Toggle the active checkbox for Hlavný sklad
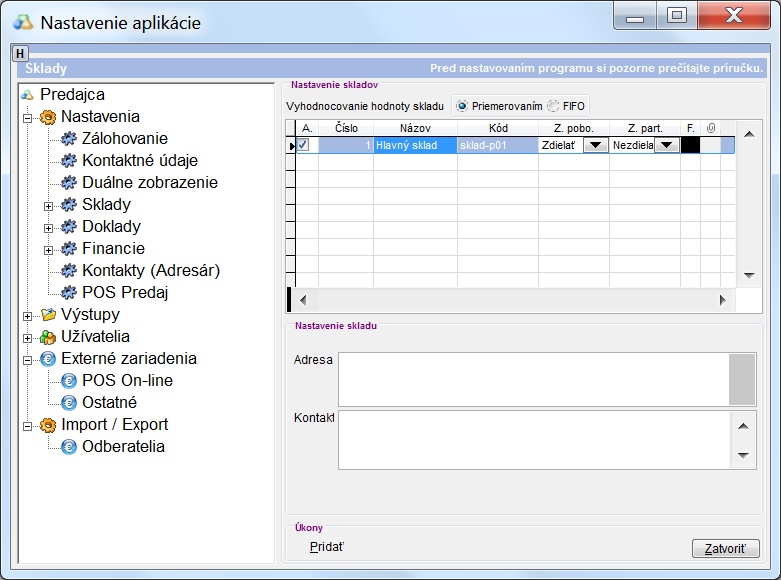 coord(304,145)
